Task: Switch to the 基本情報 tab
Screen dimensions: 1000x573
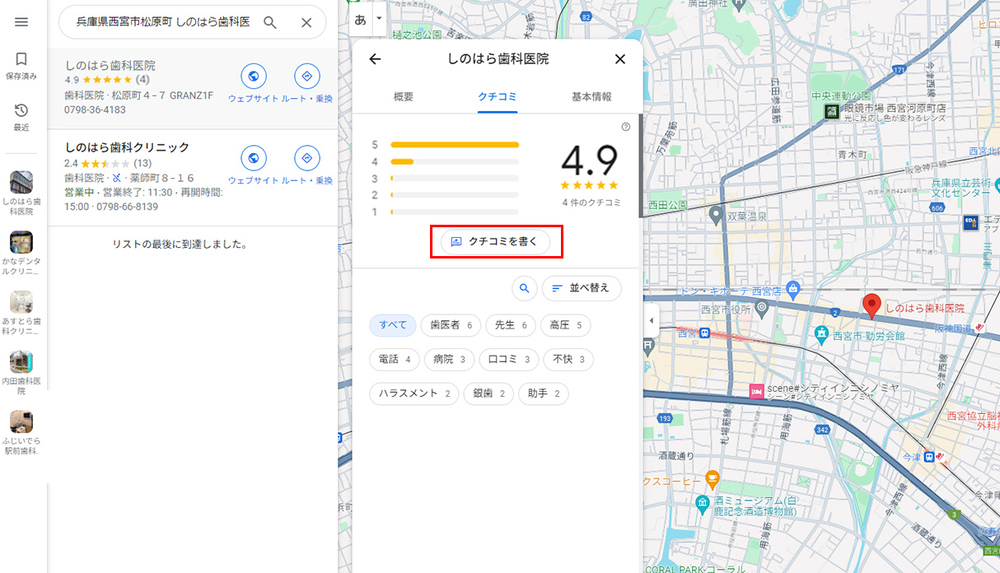Action: point(591,97)
